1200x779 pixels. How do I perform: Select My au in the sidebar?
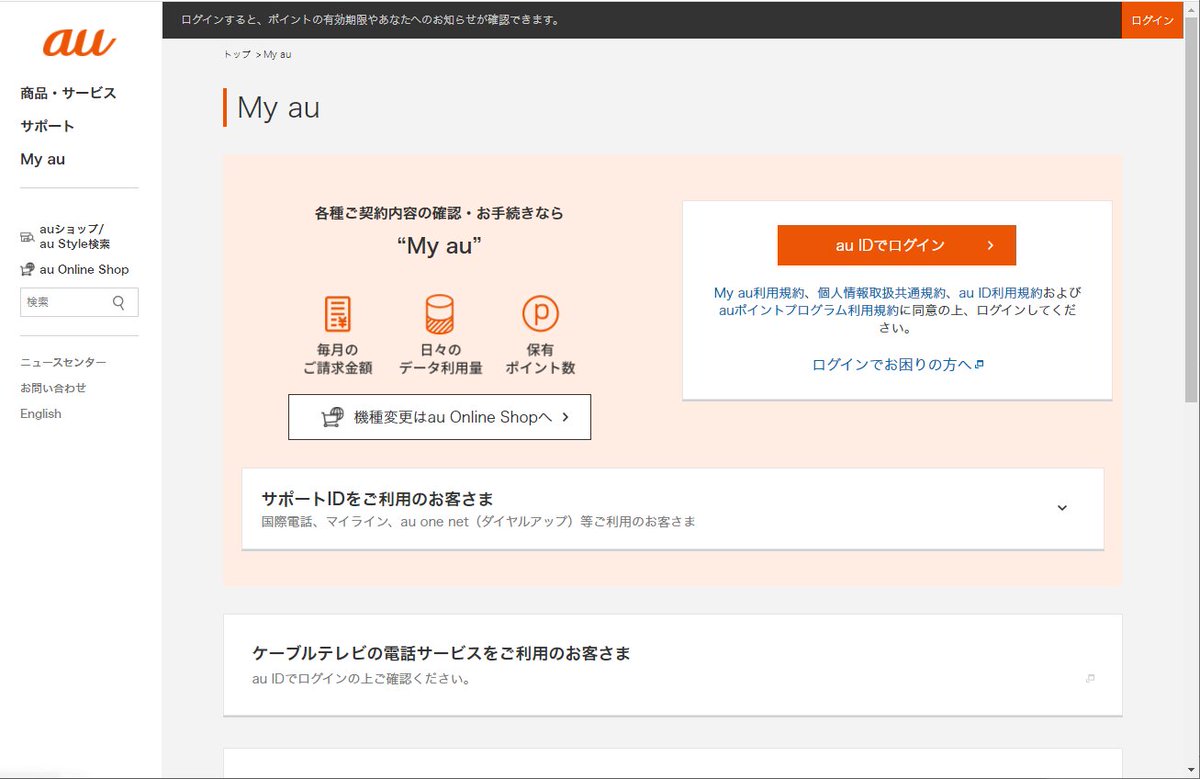[x=42, y=159]
